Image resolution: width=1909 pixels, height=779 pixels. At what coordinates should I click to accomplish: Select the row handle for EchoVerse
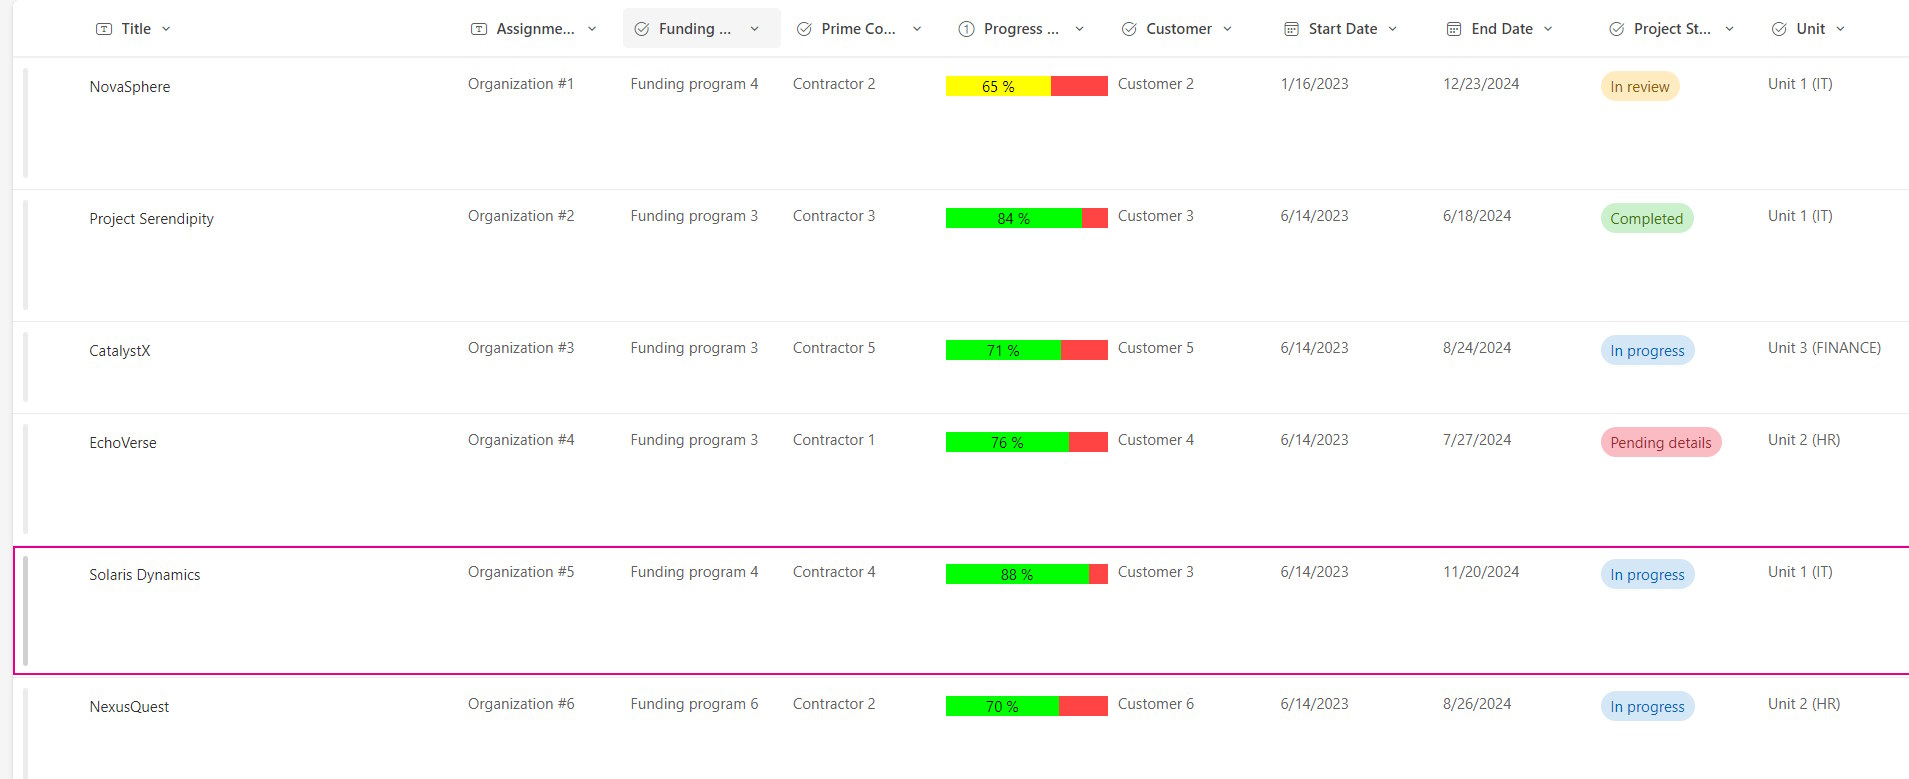pos(26,479)
